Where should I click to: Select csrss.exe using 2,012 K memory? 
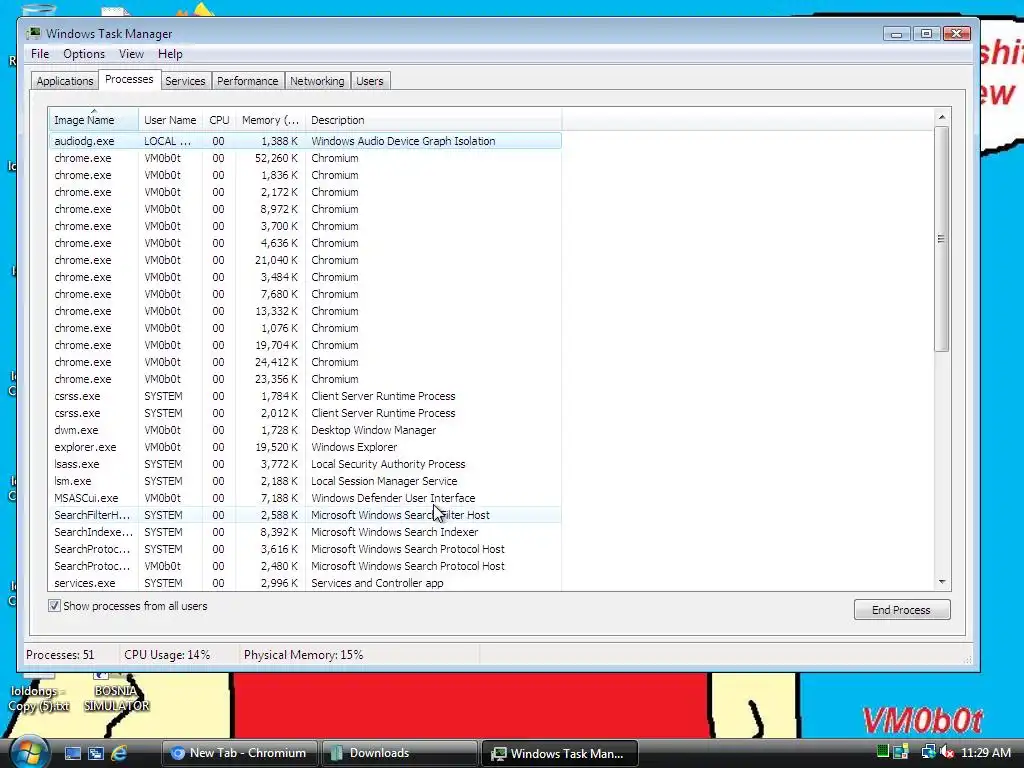pyautogui.click(x=305, y=413)
